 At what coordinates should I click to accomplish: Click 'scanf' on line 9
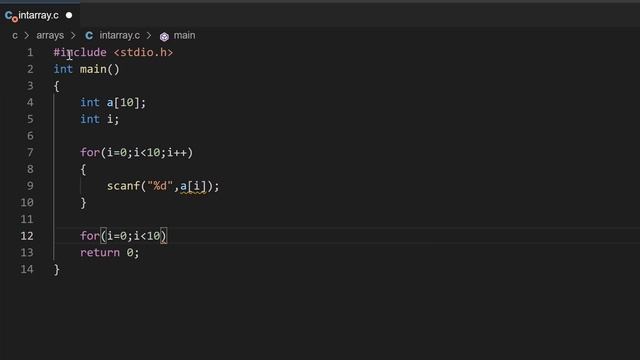click(123, 186)
